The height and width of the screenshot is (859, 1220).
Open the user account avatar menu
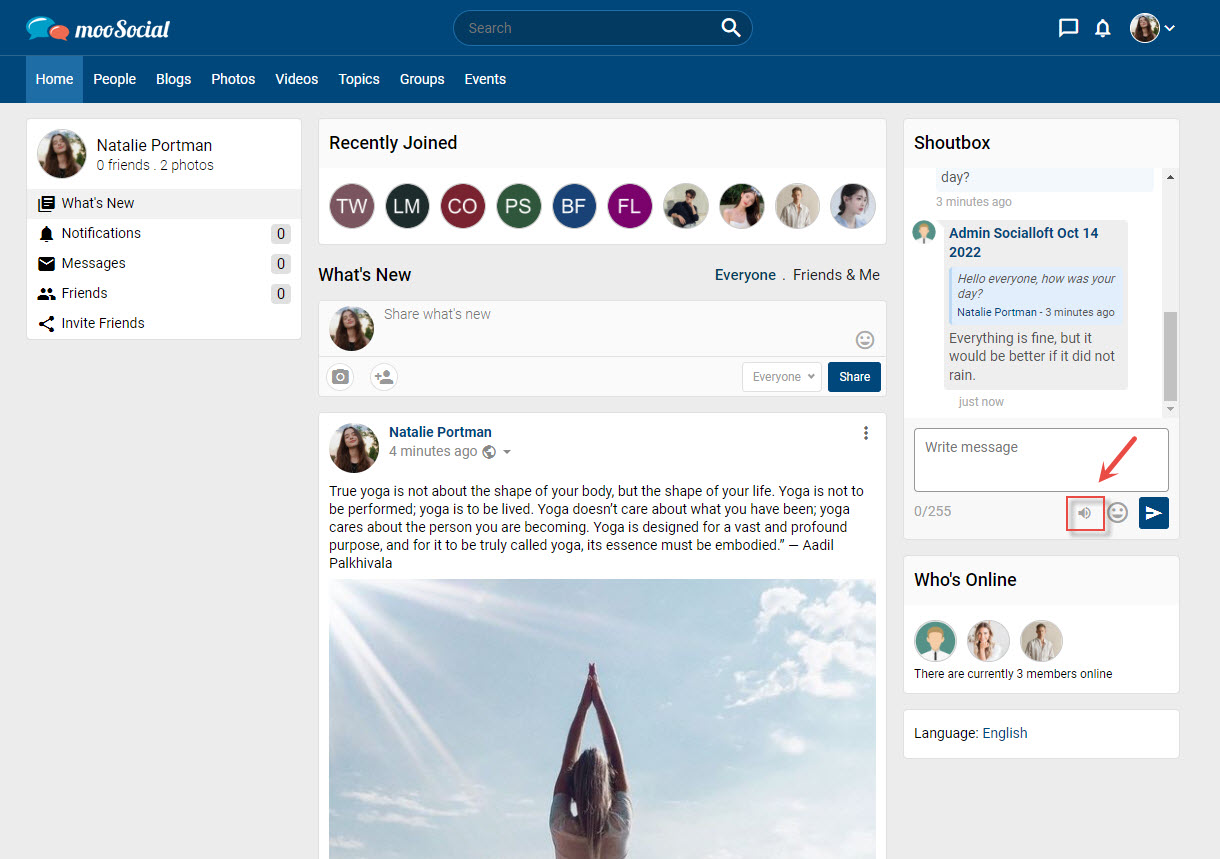(x=1152, y=28)
